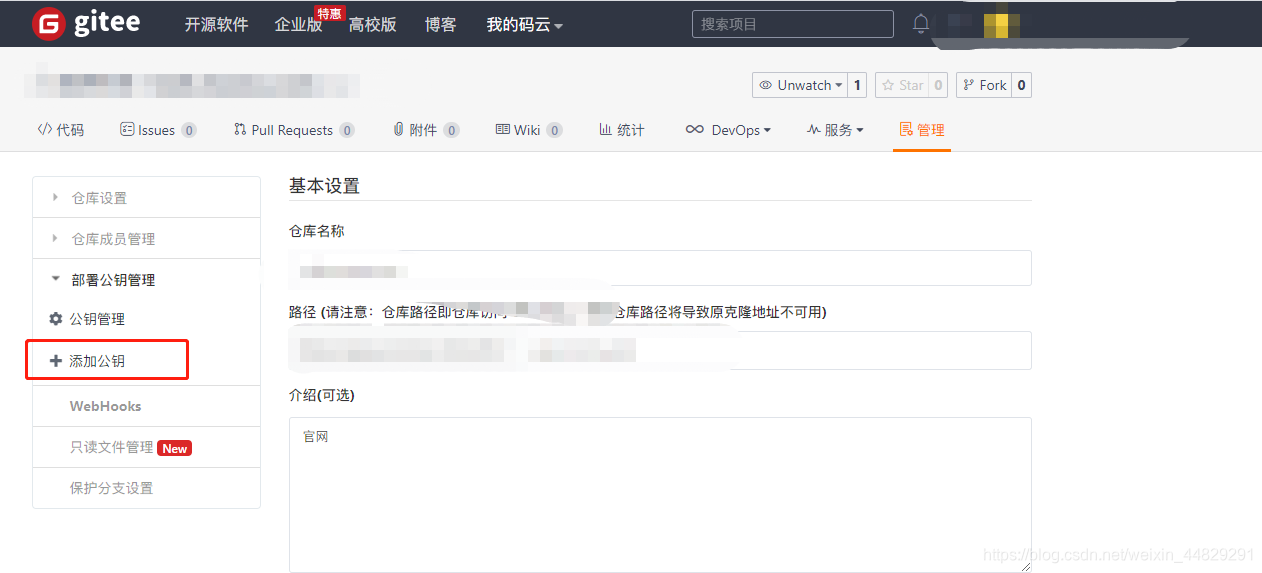Viewport: 1262px width, 573px height.
Task: Open 企业版 in the top navigation
Action: [298, 25]
